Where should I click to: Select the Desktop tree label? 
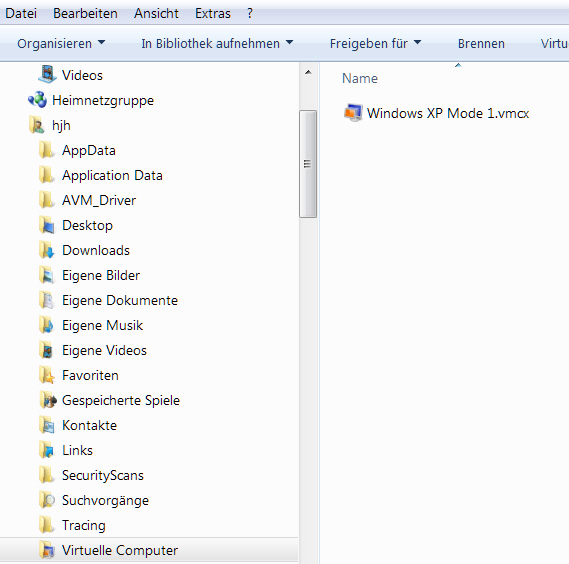tap(87, 225)
